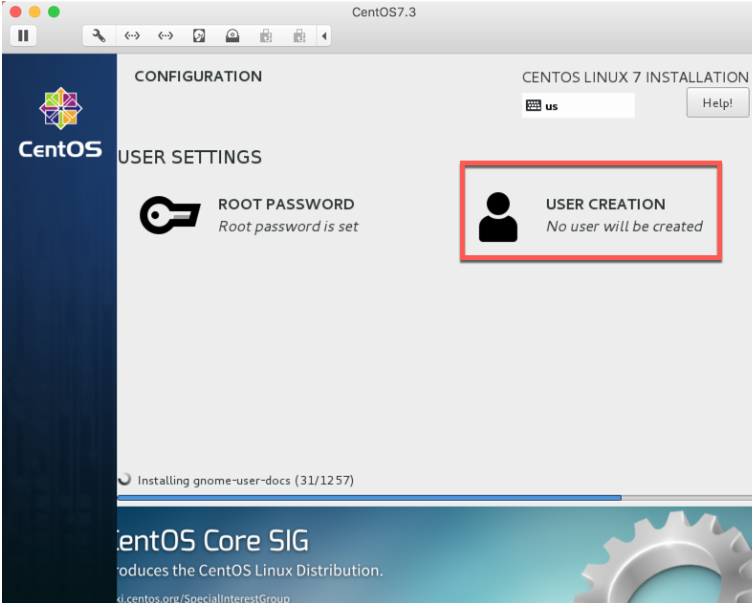Select the us keyboard layout indicator

tap(578, 106)
